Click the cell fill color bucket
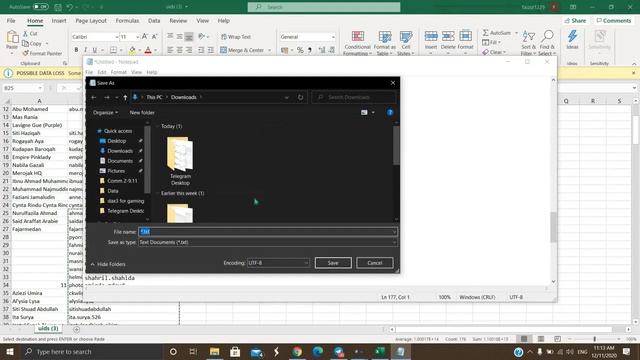Screen dimensions: 640x360 (132, 50)
